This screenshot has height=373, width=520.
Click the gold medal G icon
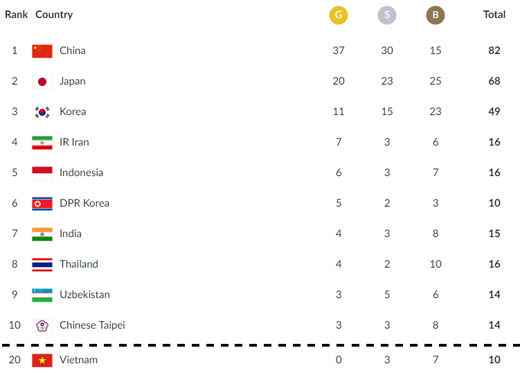[x=338, y=15]
